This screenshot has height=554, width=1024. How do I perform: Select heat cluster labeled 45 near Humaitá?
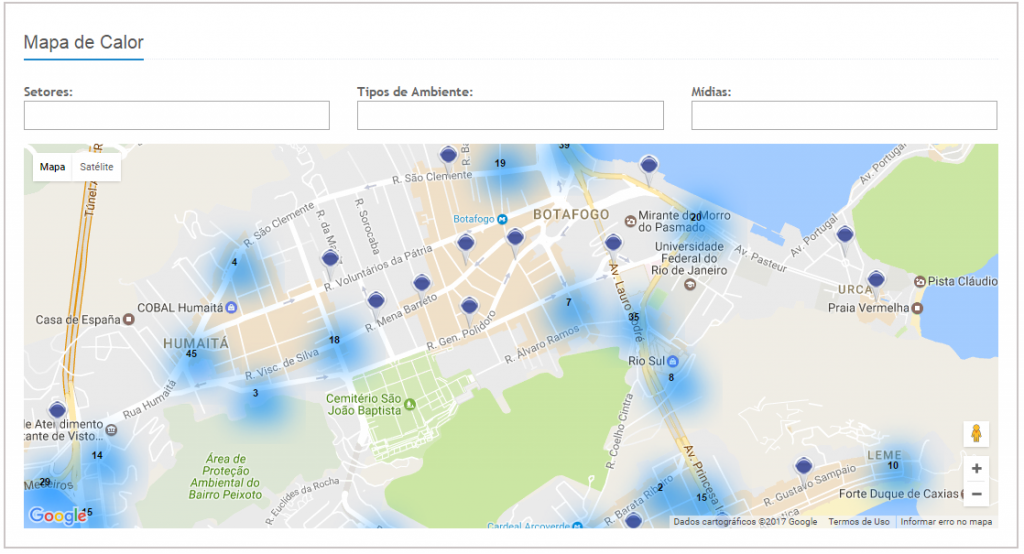click(191, 353)
